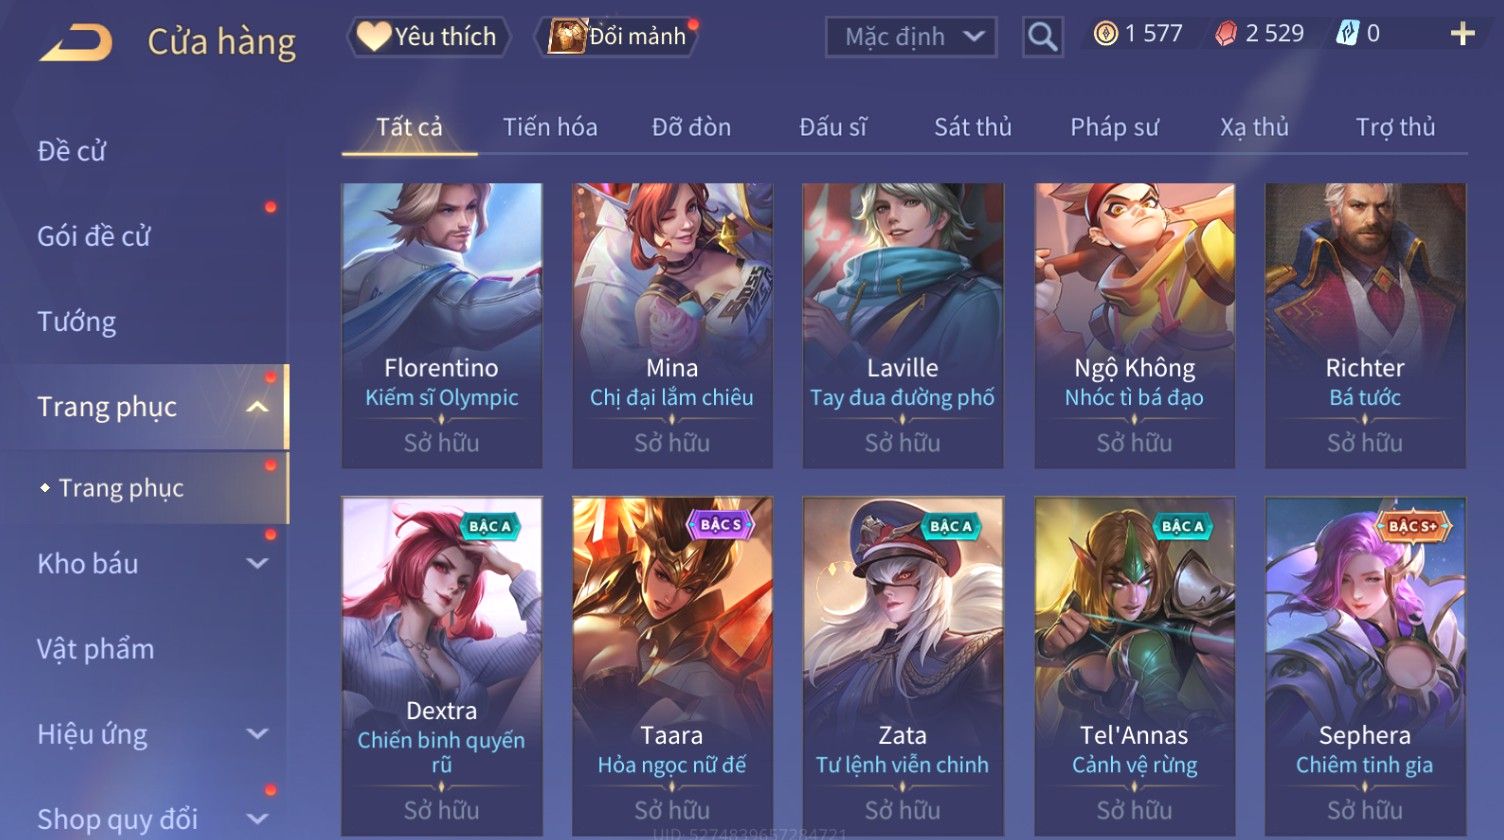Switch to the Pháp sư tab
Image resolution: width=1504 pixels, height=840 pixels.
tap(1114, 127)
